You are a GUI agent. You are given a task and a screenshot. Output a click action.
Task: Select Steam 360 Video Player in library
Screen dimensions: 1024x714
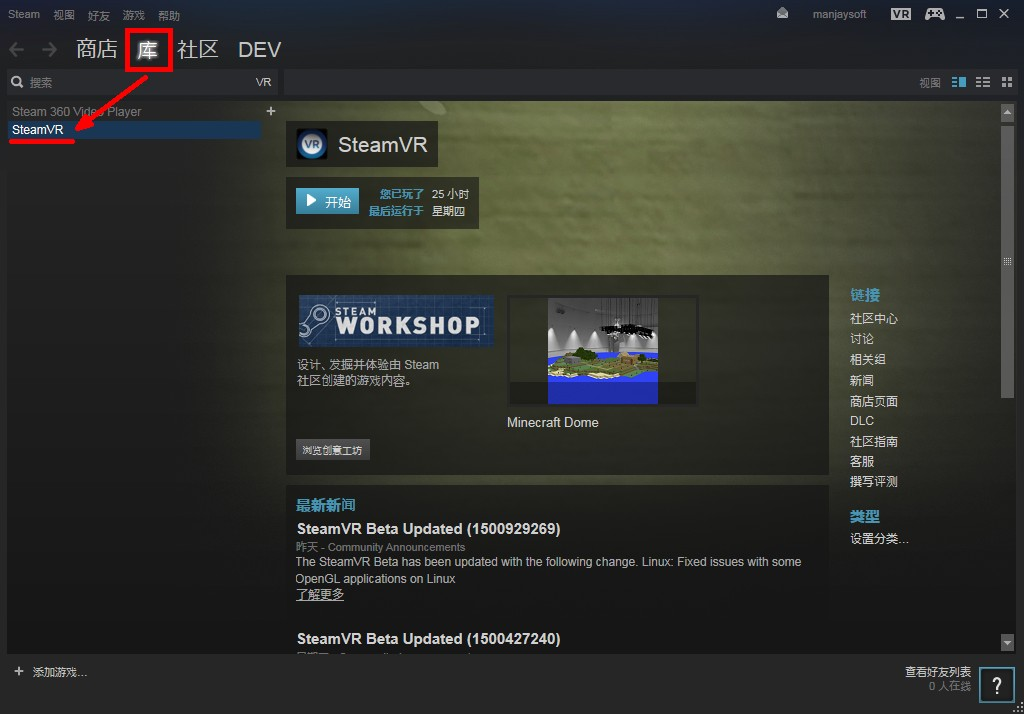(76, 112)
